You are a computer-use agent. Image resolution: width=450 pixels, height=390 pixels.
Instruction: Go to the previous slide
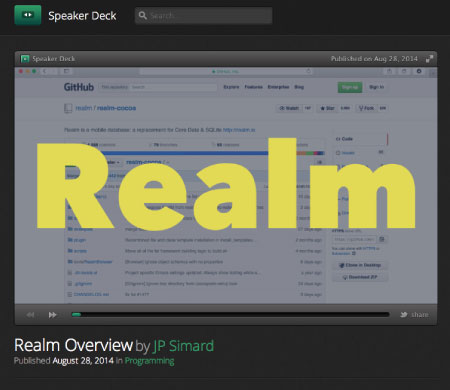(x=30, y=315)
